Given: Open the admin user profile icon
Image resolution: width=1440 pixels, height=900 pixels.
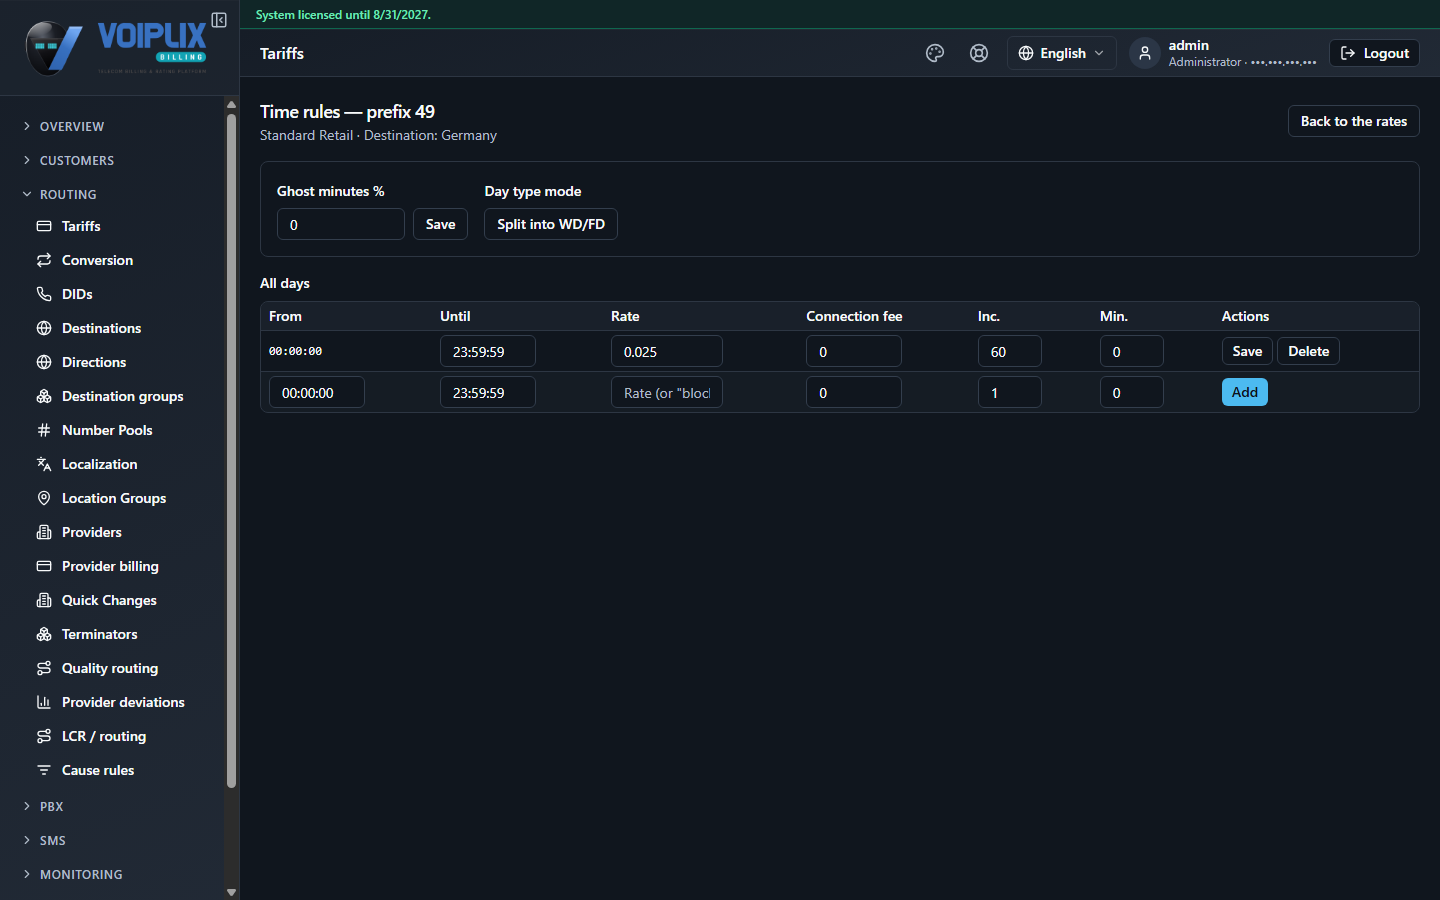Looking at the screenshot, I should 1145,53.
